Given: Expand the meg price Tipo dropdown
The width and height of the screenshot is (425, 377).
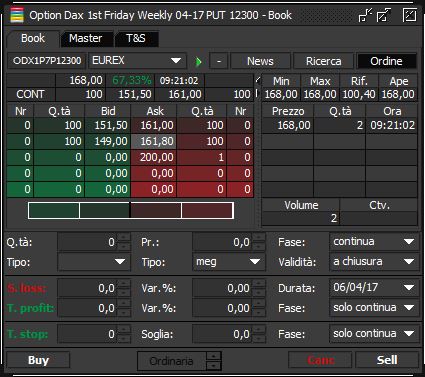Looking at the screenshot, I should coord(229,262).
